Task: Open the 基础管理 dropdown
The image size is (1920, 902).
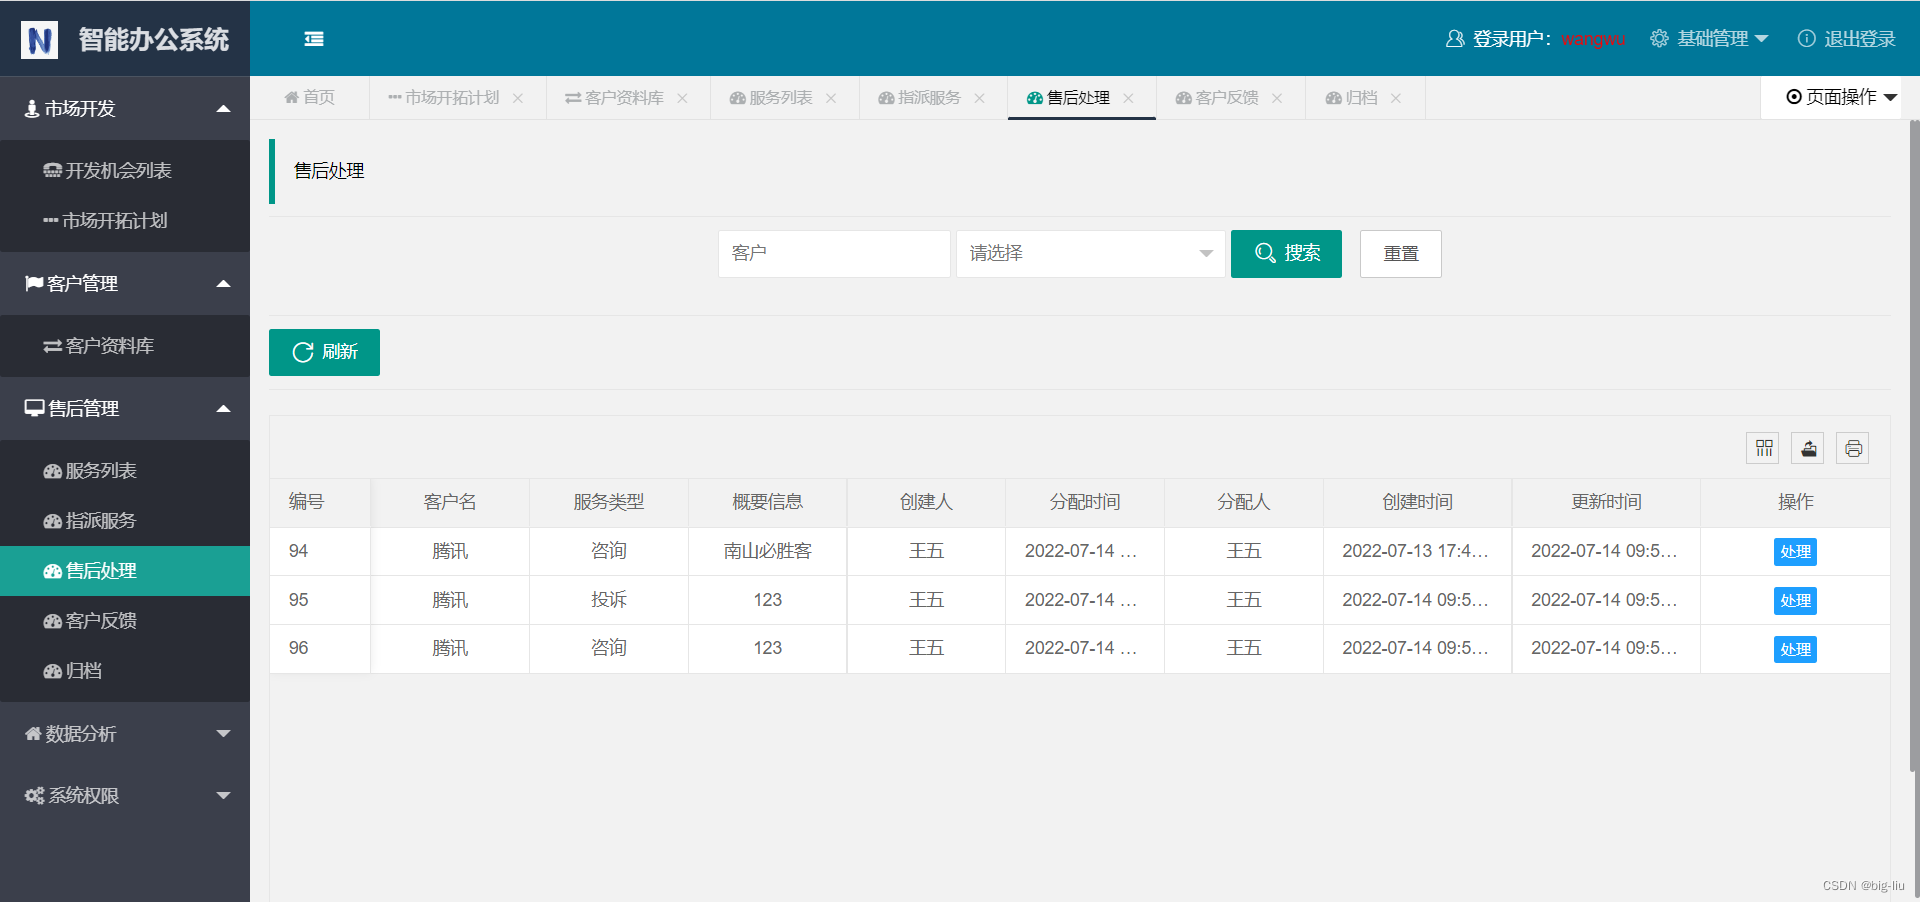Action: pyautogui.click(x=1709, y=39)
